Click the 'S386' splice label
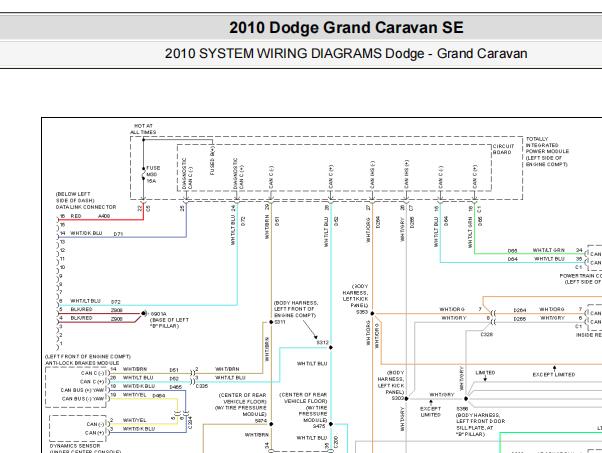This screenshot has height=453, width=602. [x=462, y=409]
